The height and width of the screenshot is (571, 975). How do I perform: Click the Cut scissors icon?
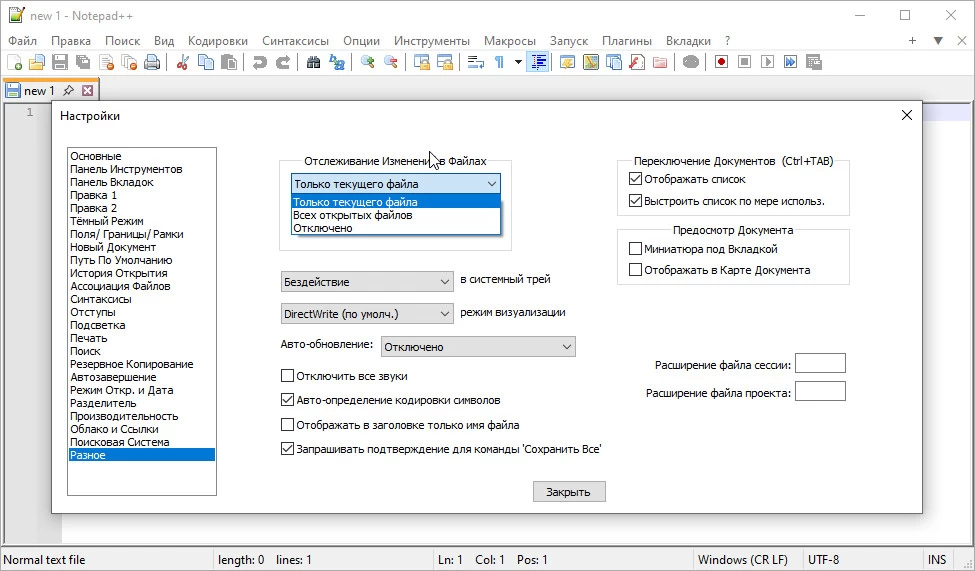[183, 62]
